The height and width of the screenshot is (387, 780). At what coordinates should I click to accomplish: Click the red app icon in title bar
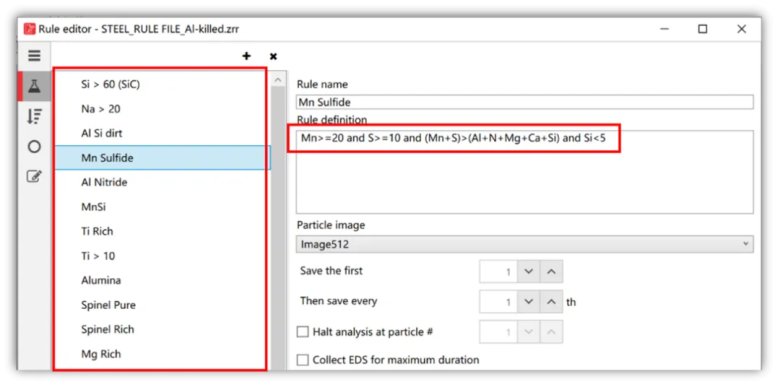pos(29,29)
